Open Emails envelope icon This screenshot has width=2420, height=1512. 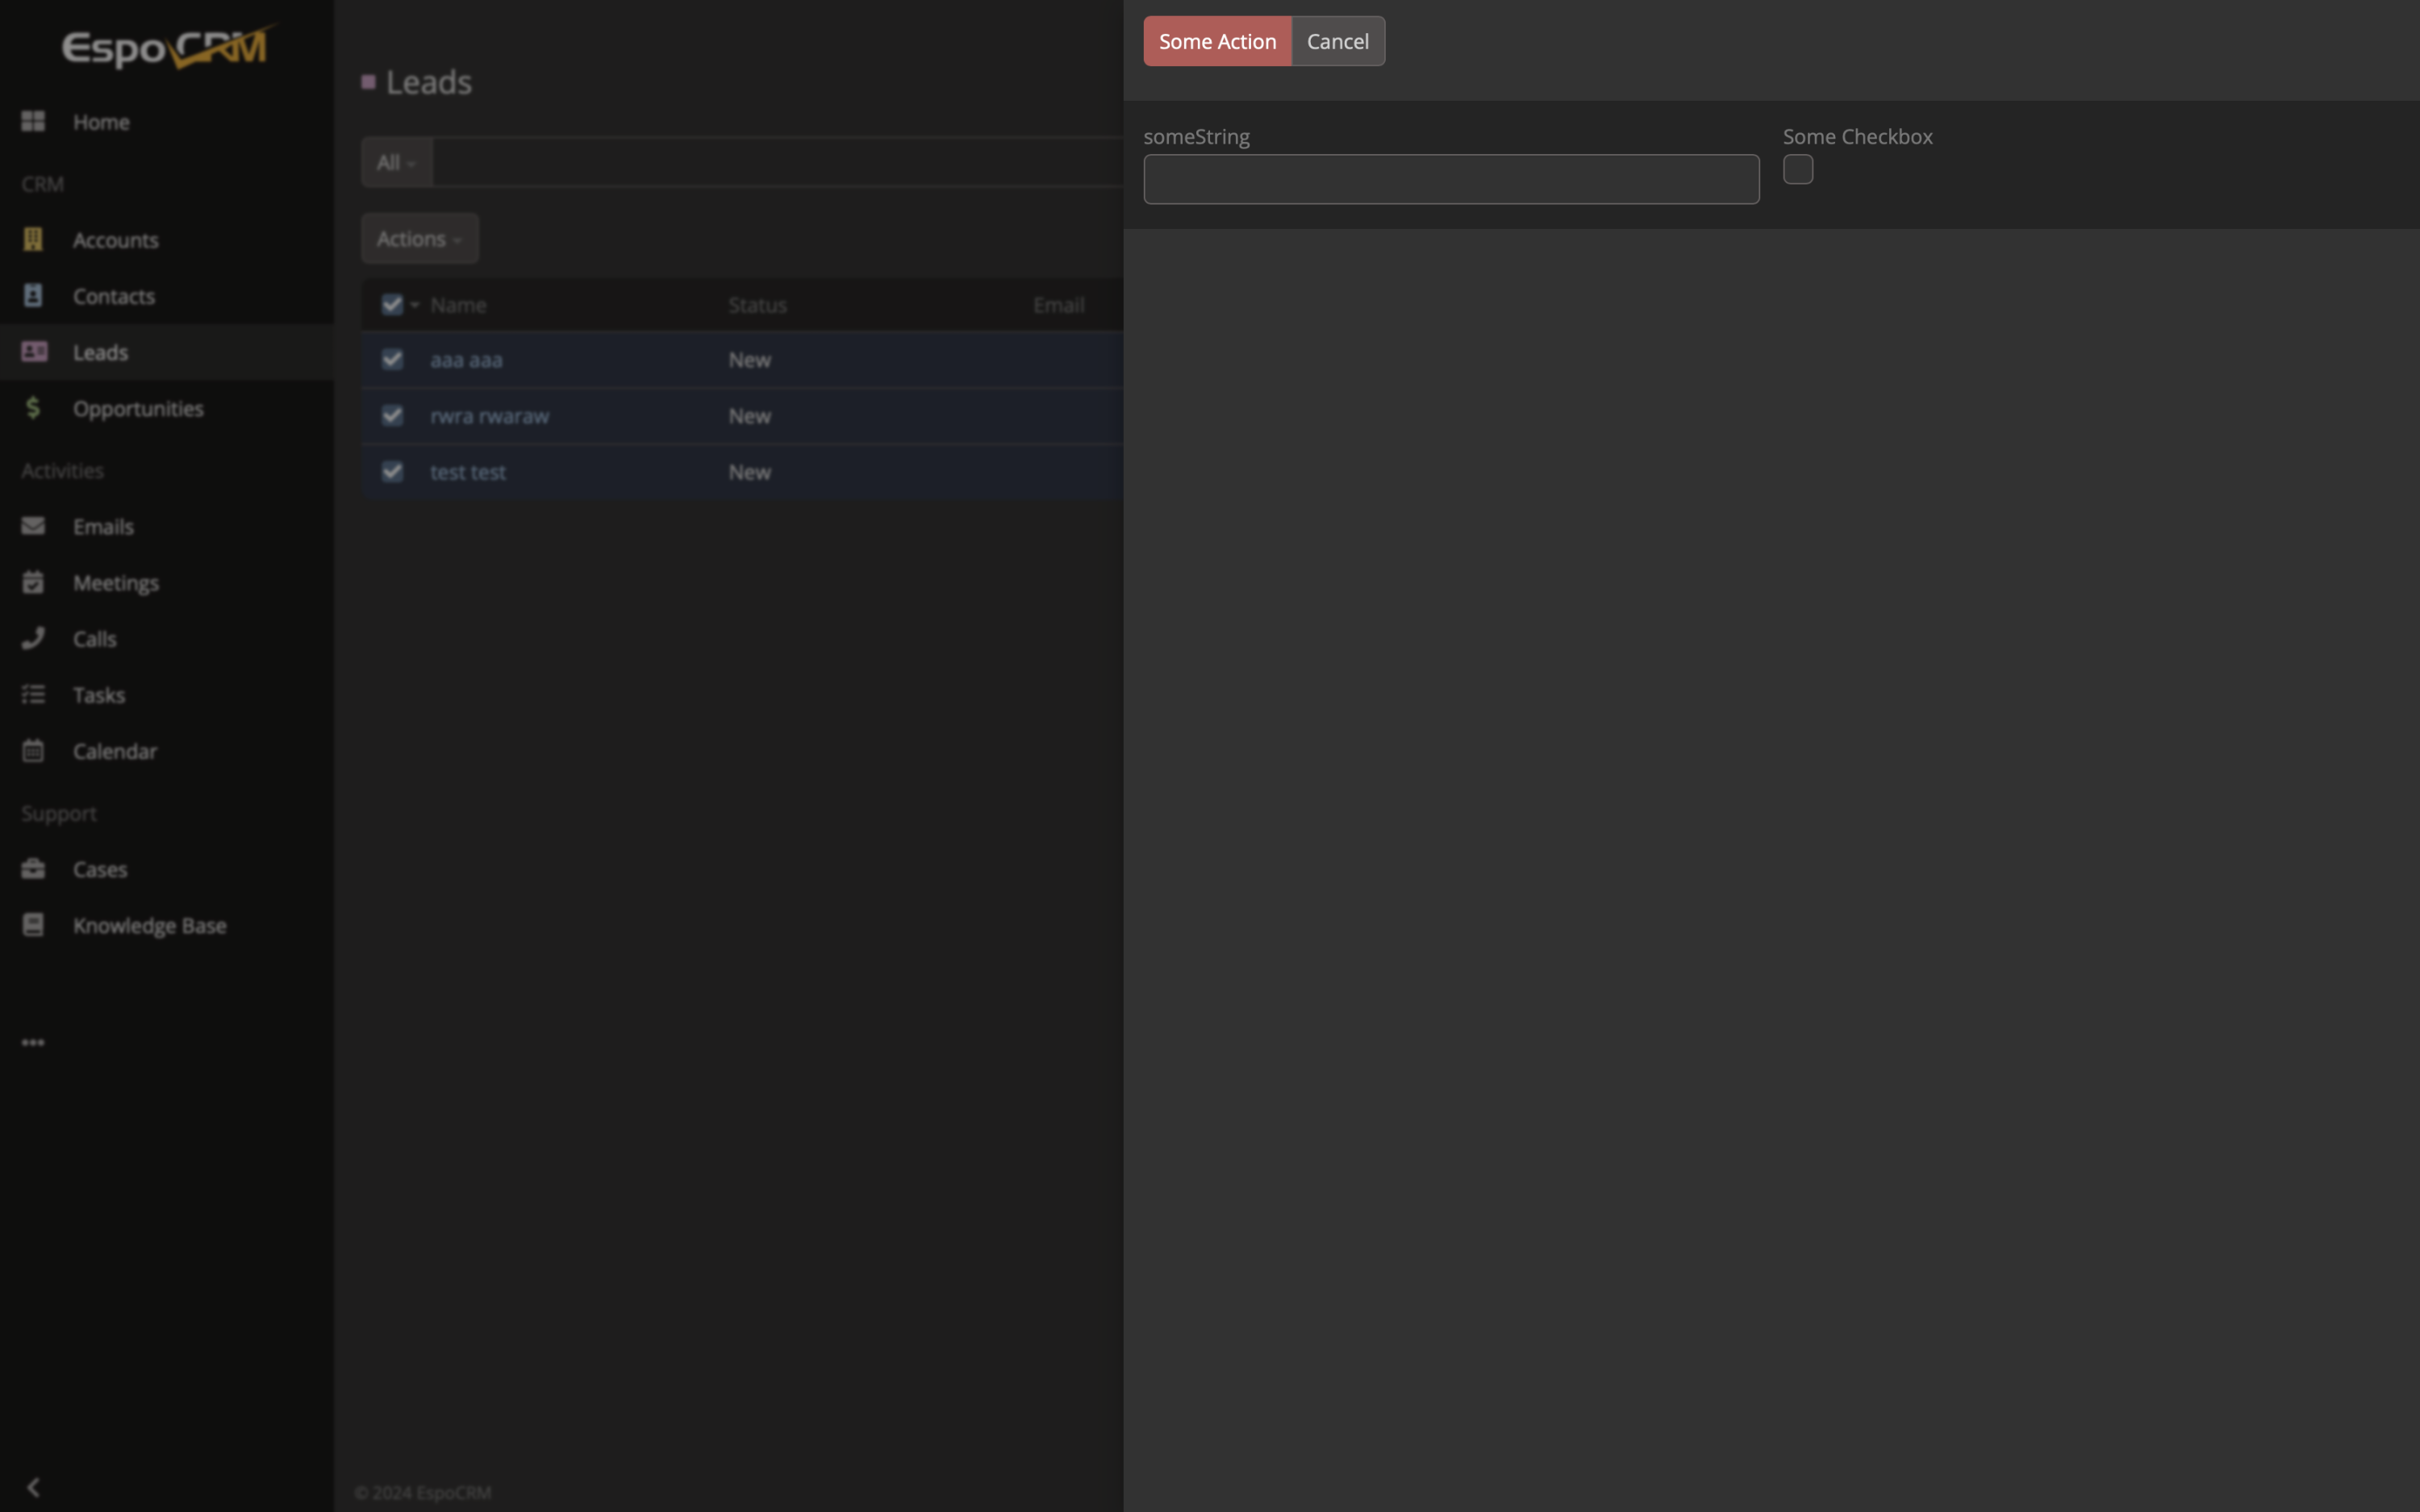(33, 526)
